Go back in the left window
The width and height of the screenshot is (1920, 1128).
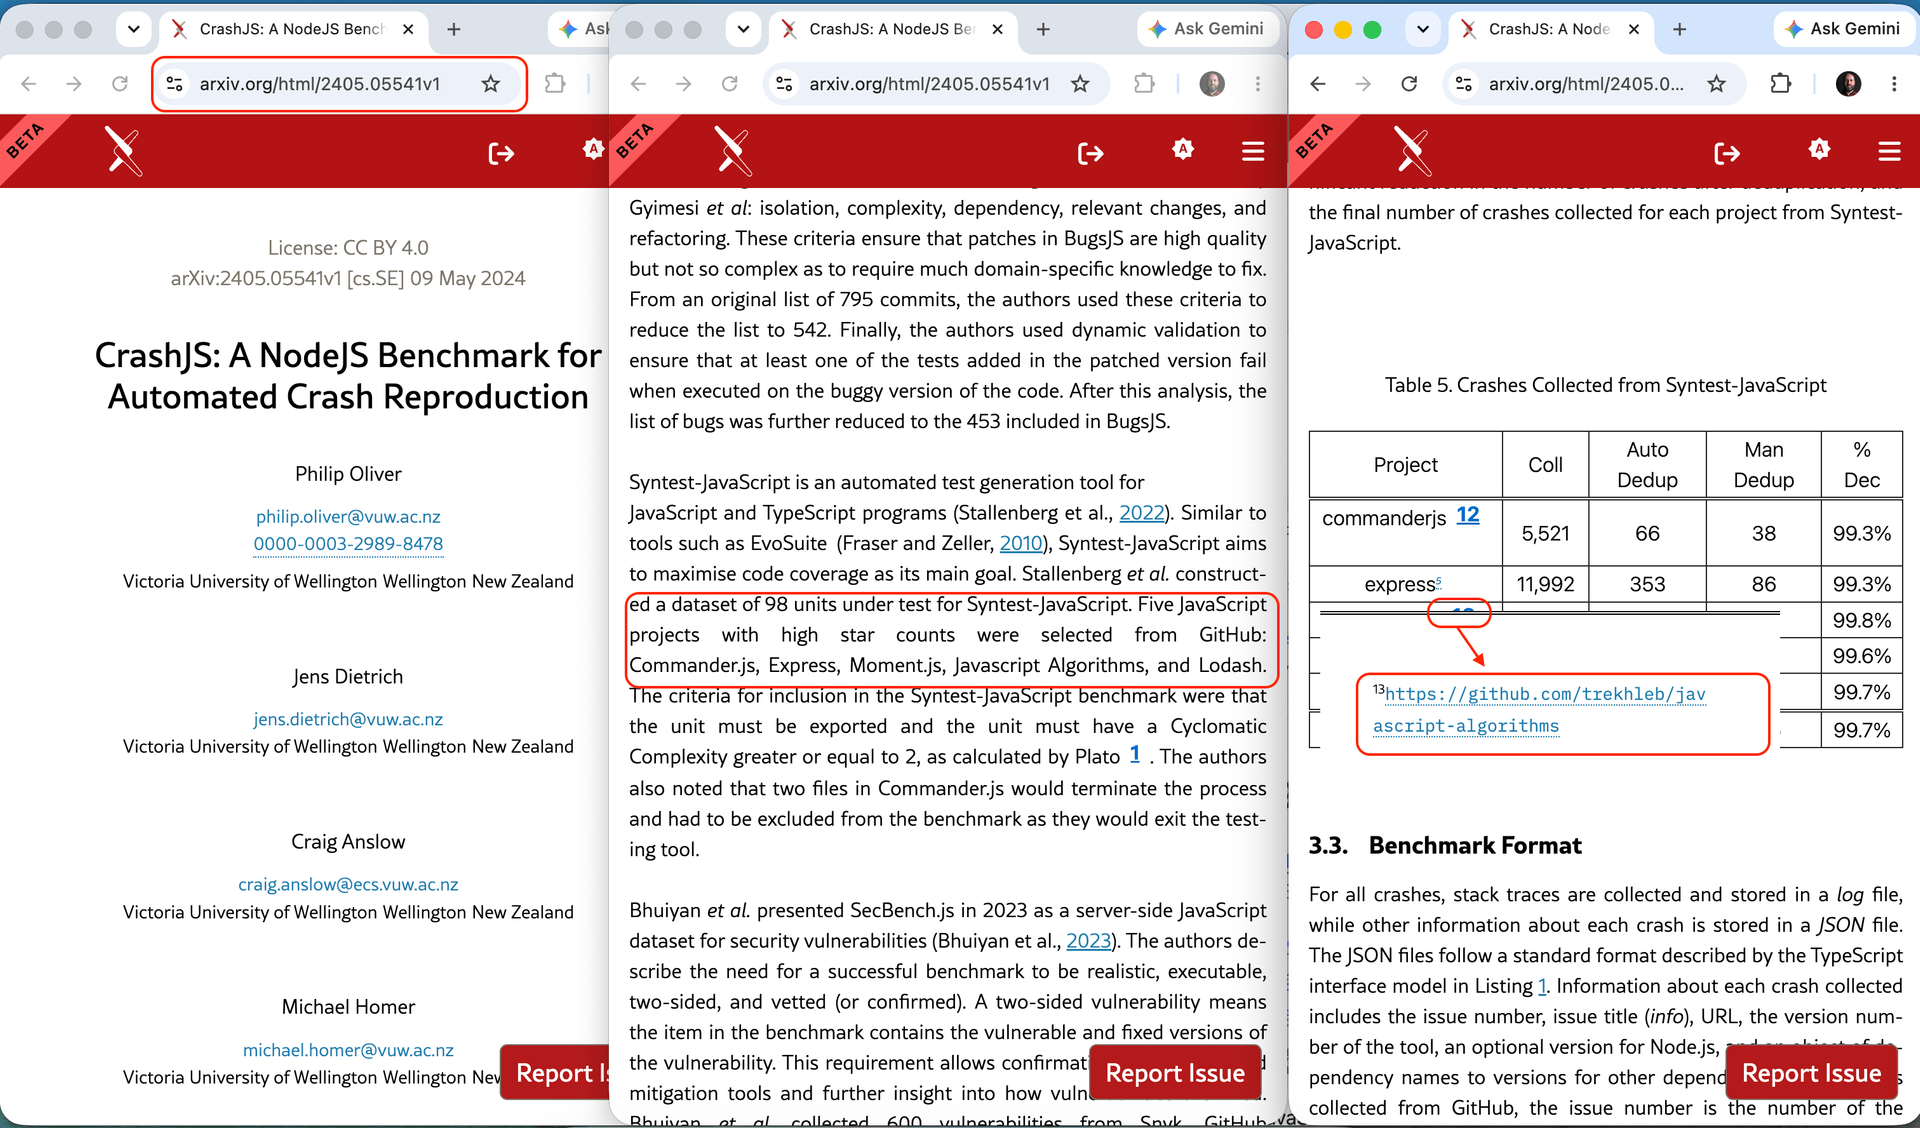point(29,84)
